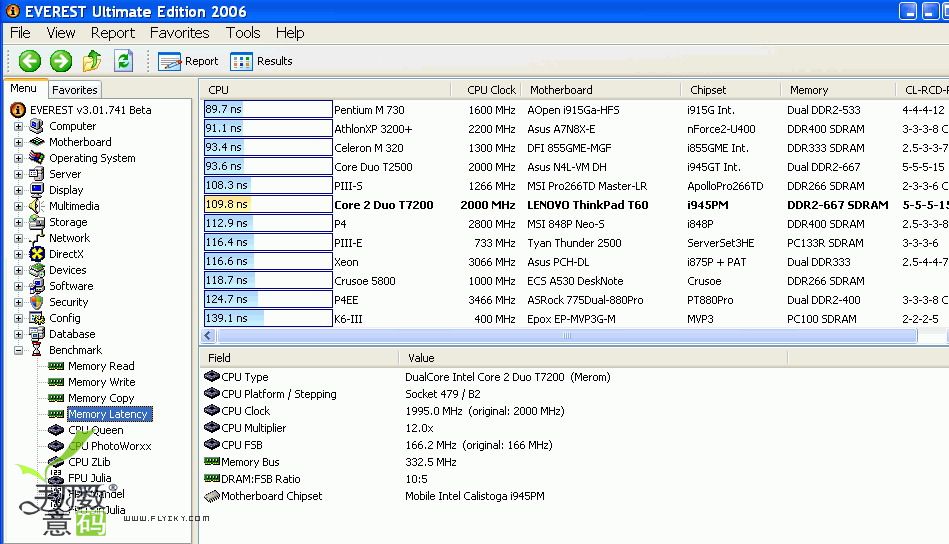Open the Help menu
The width and height of the screenshot is (949, 544).
pyautogui.click(x=290, y=33)
